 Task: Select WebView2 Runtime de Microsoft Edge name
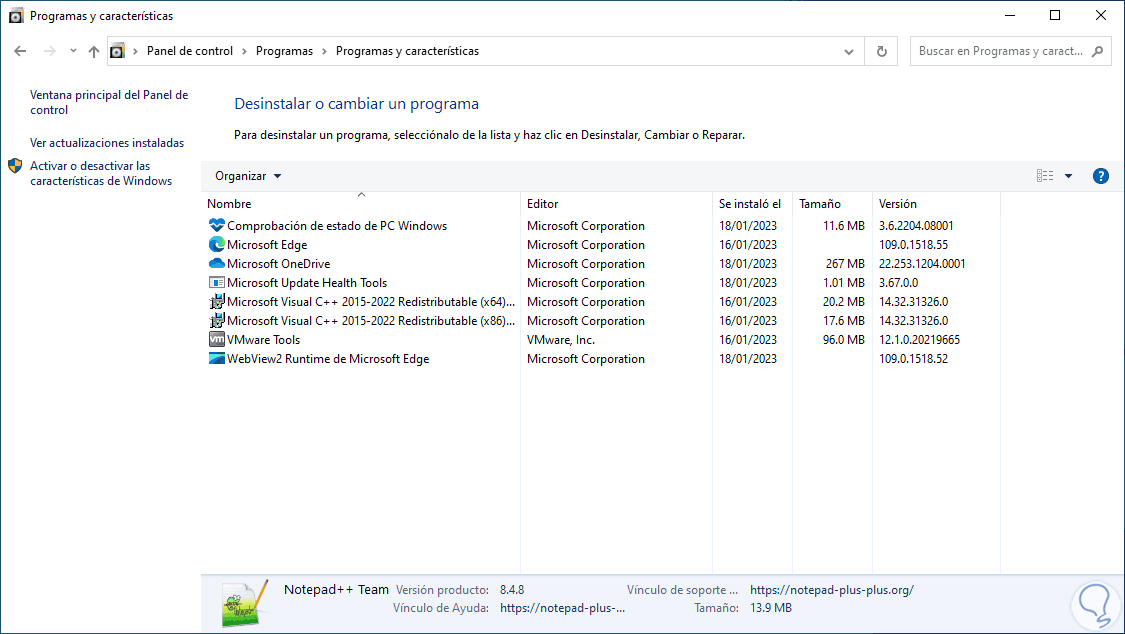click(328, 359)
